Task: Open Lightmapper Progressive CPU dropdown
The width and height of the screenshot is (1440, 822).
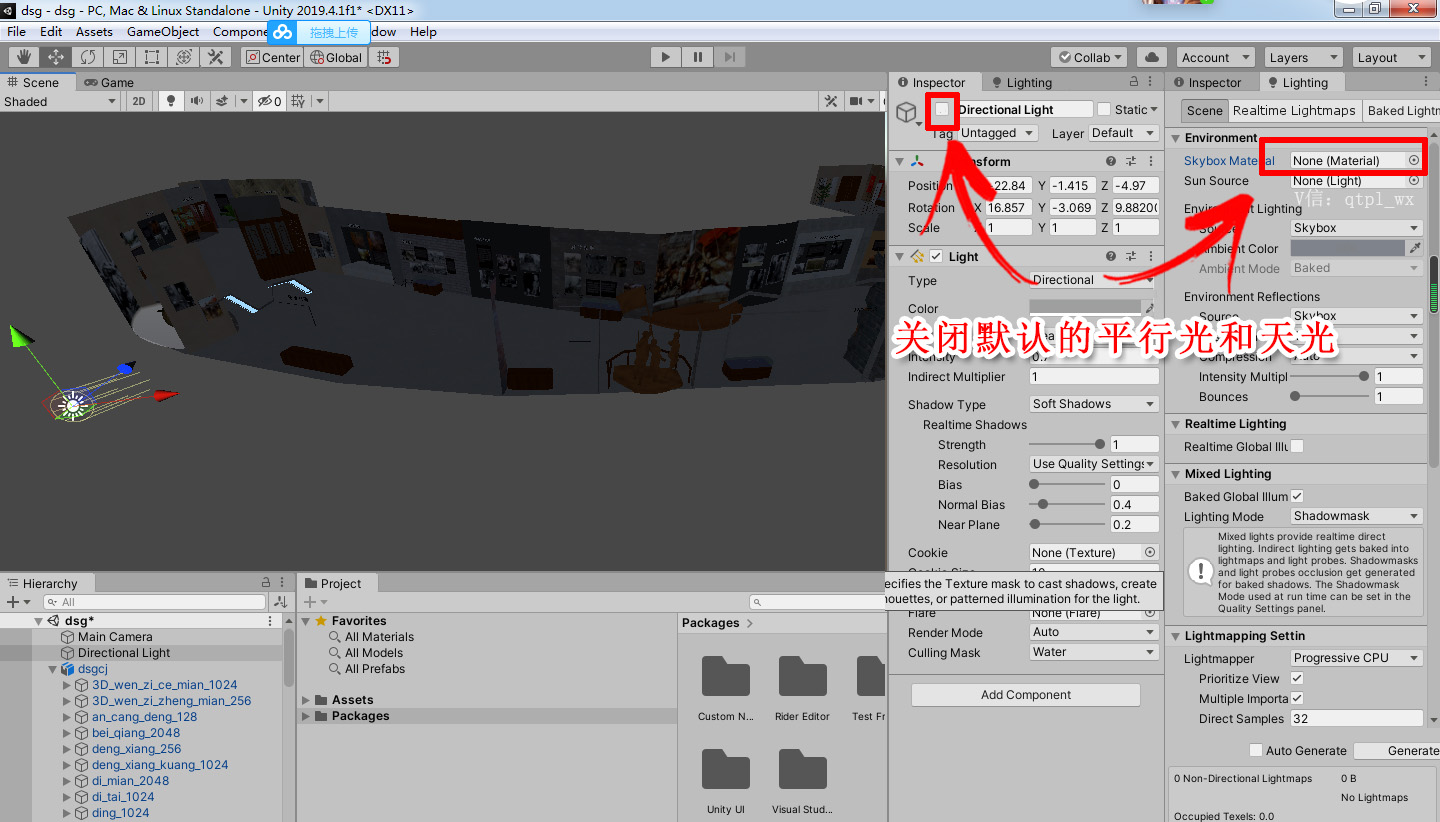Action: pos(1356,658)
